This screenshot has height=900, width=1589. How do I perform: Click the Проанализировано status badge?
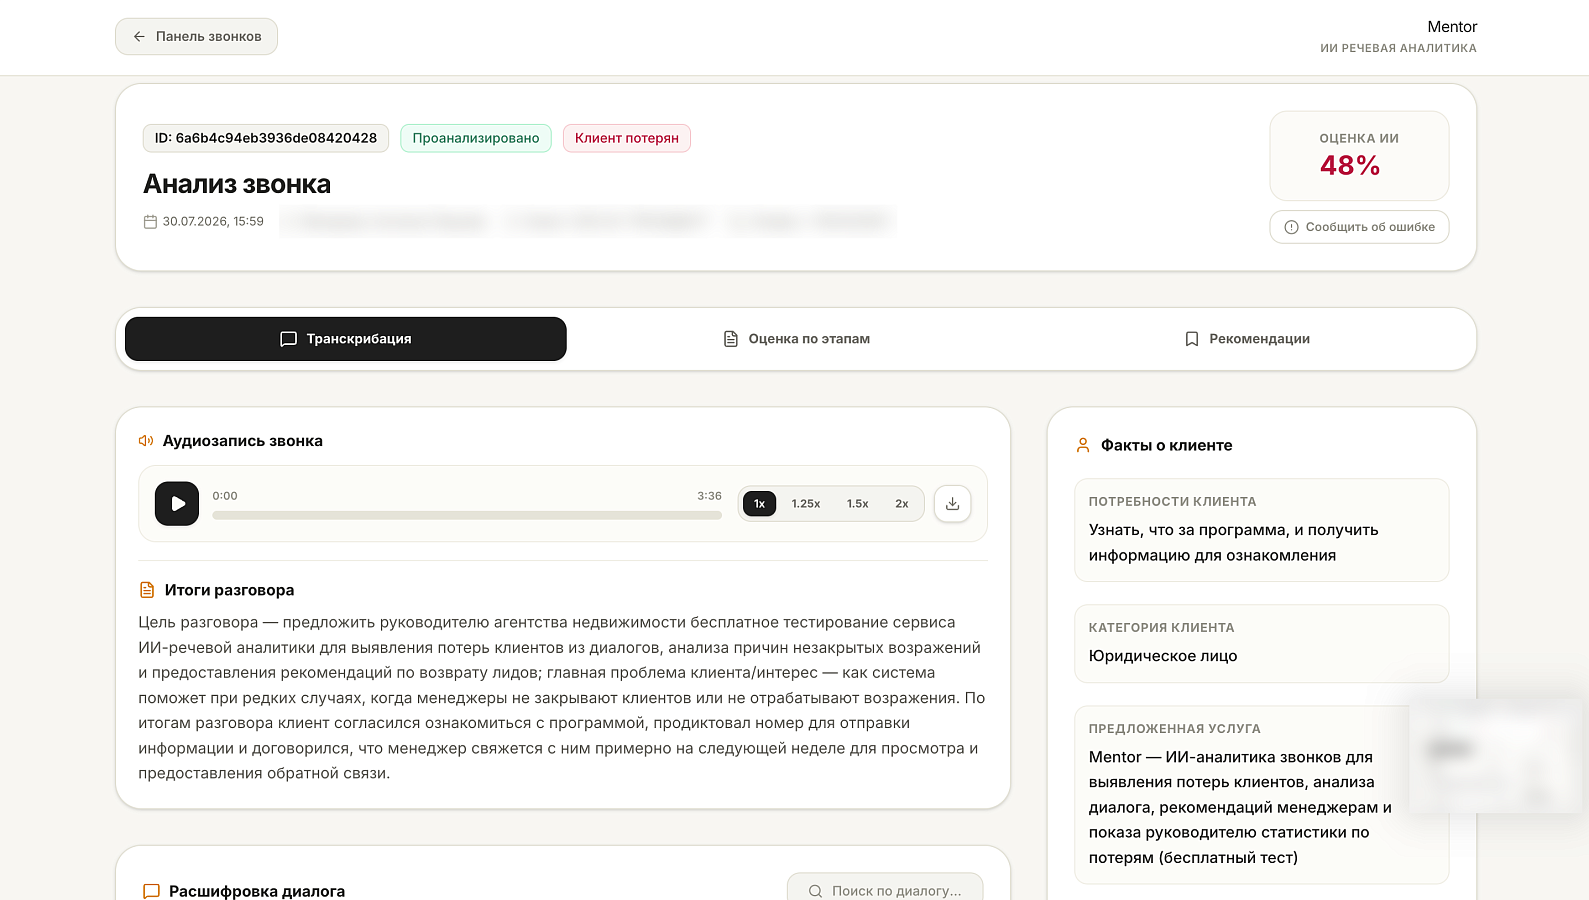(x=476, y=138)
